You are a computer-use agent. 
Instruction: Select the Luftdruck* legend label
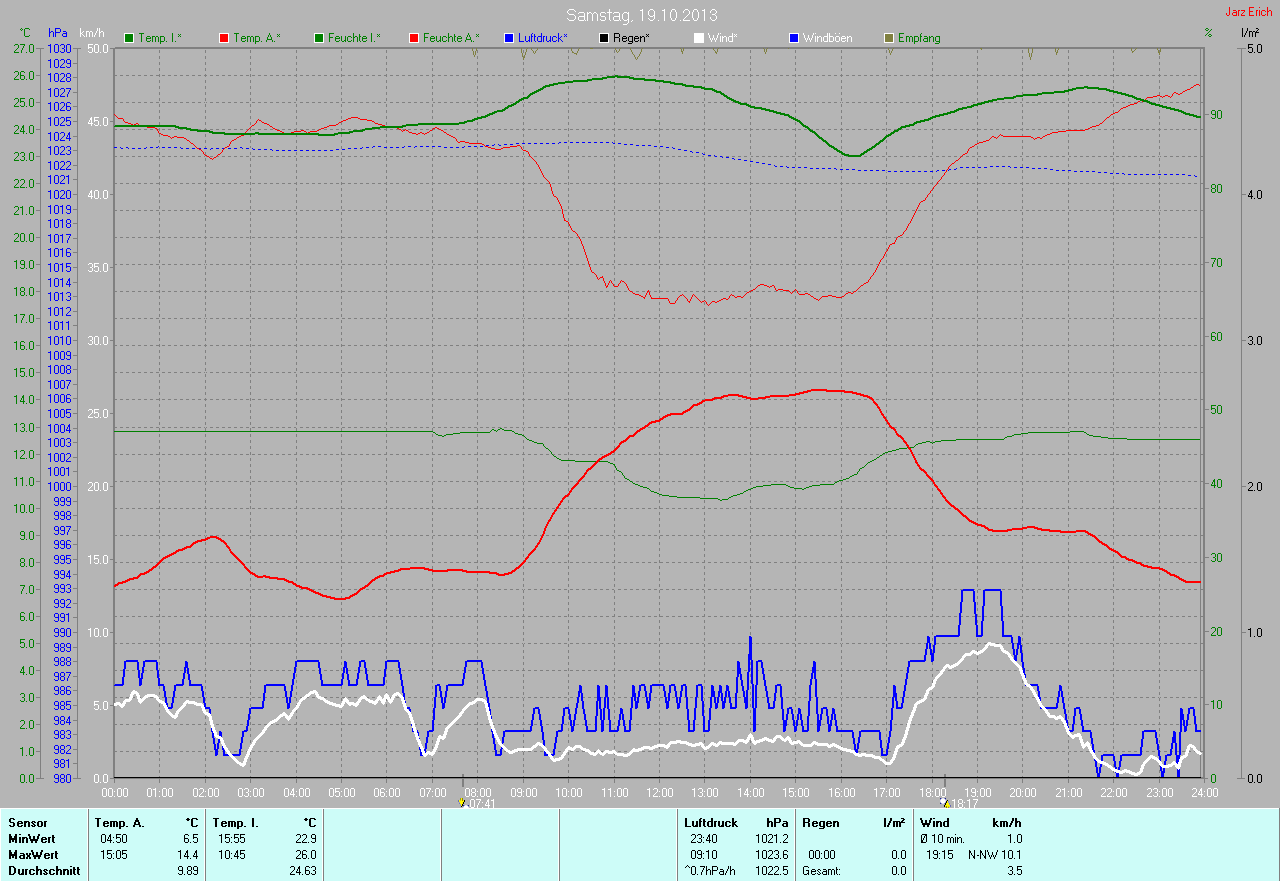(543, 38)
